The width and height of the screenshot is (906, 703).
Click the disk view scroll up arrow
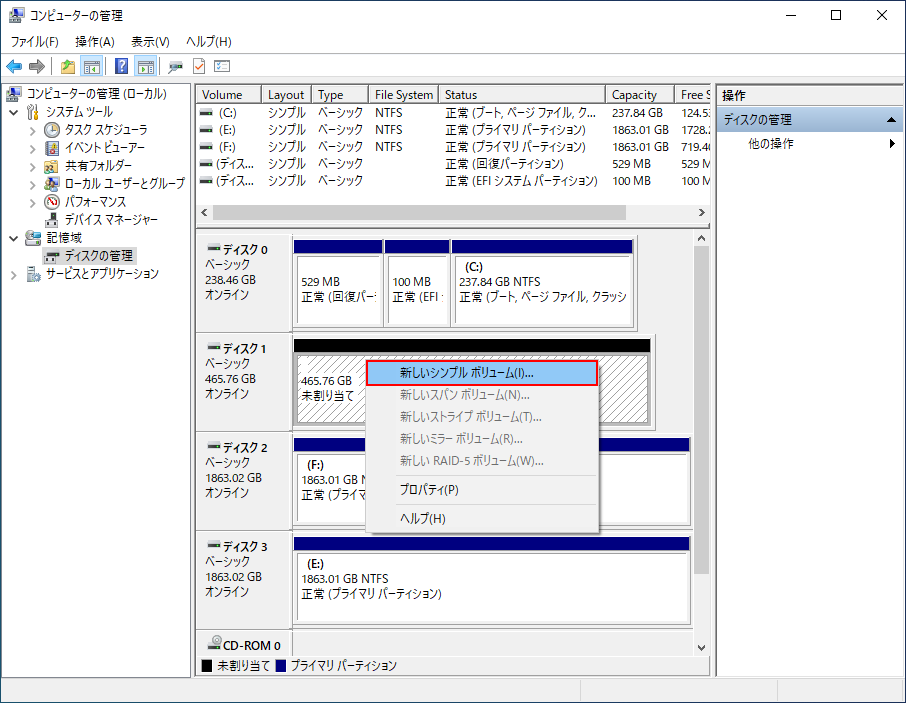click(x=701, y=238)
